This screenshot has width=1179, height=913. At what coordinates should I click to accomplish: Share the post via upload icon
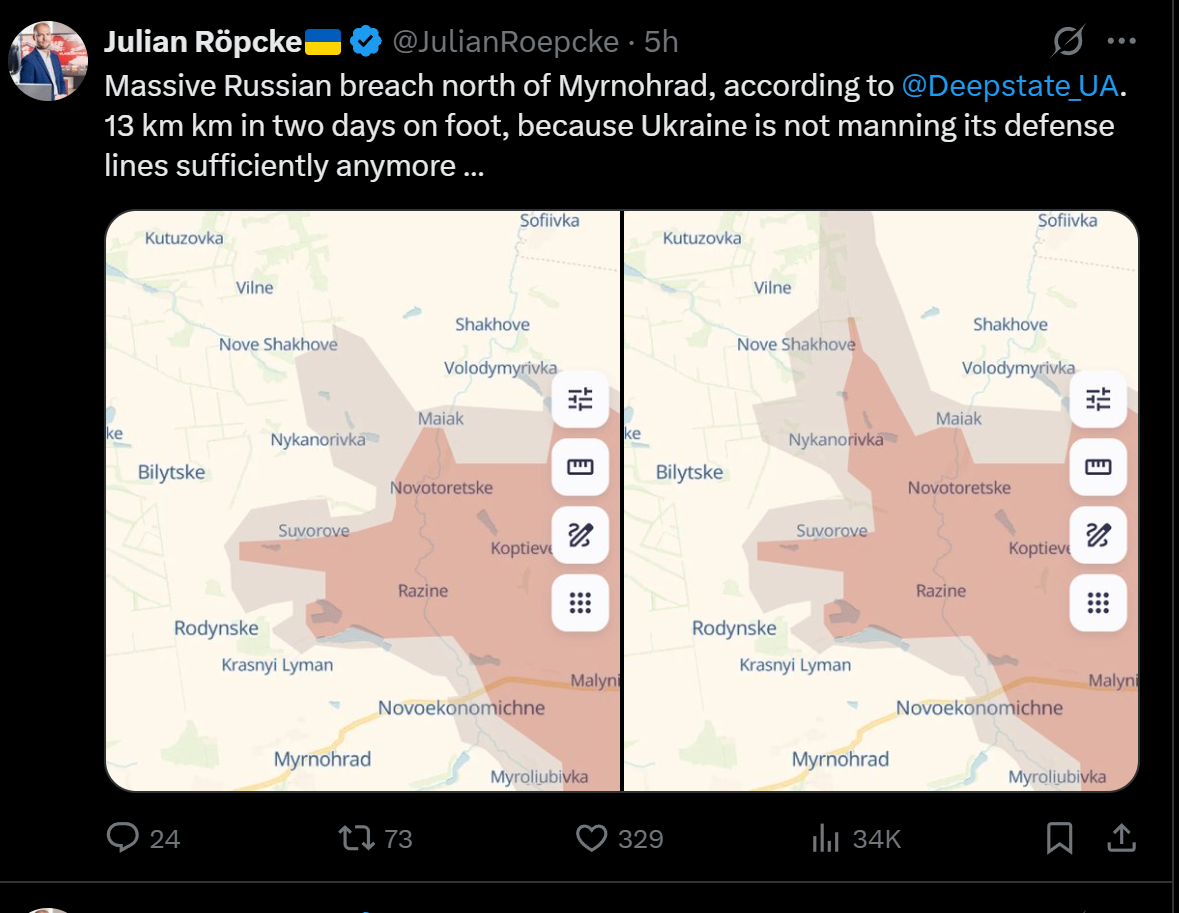[1121, 838]
